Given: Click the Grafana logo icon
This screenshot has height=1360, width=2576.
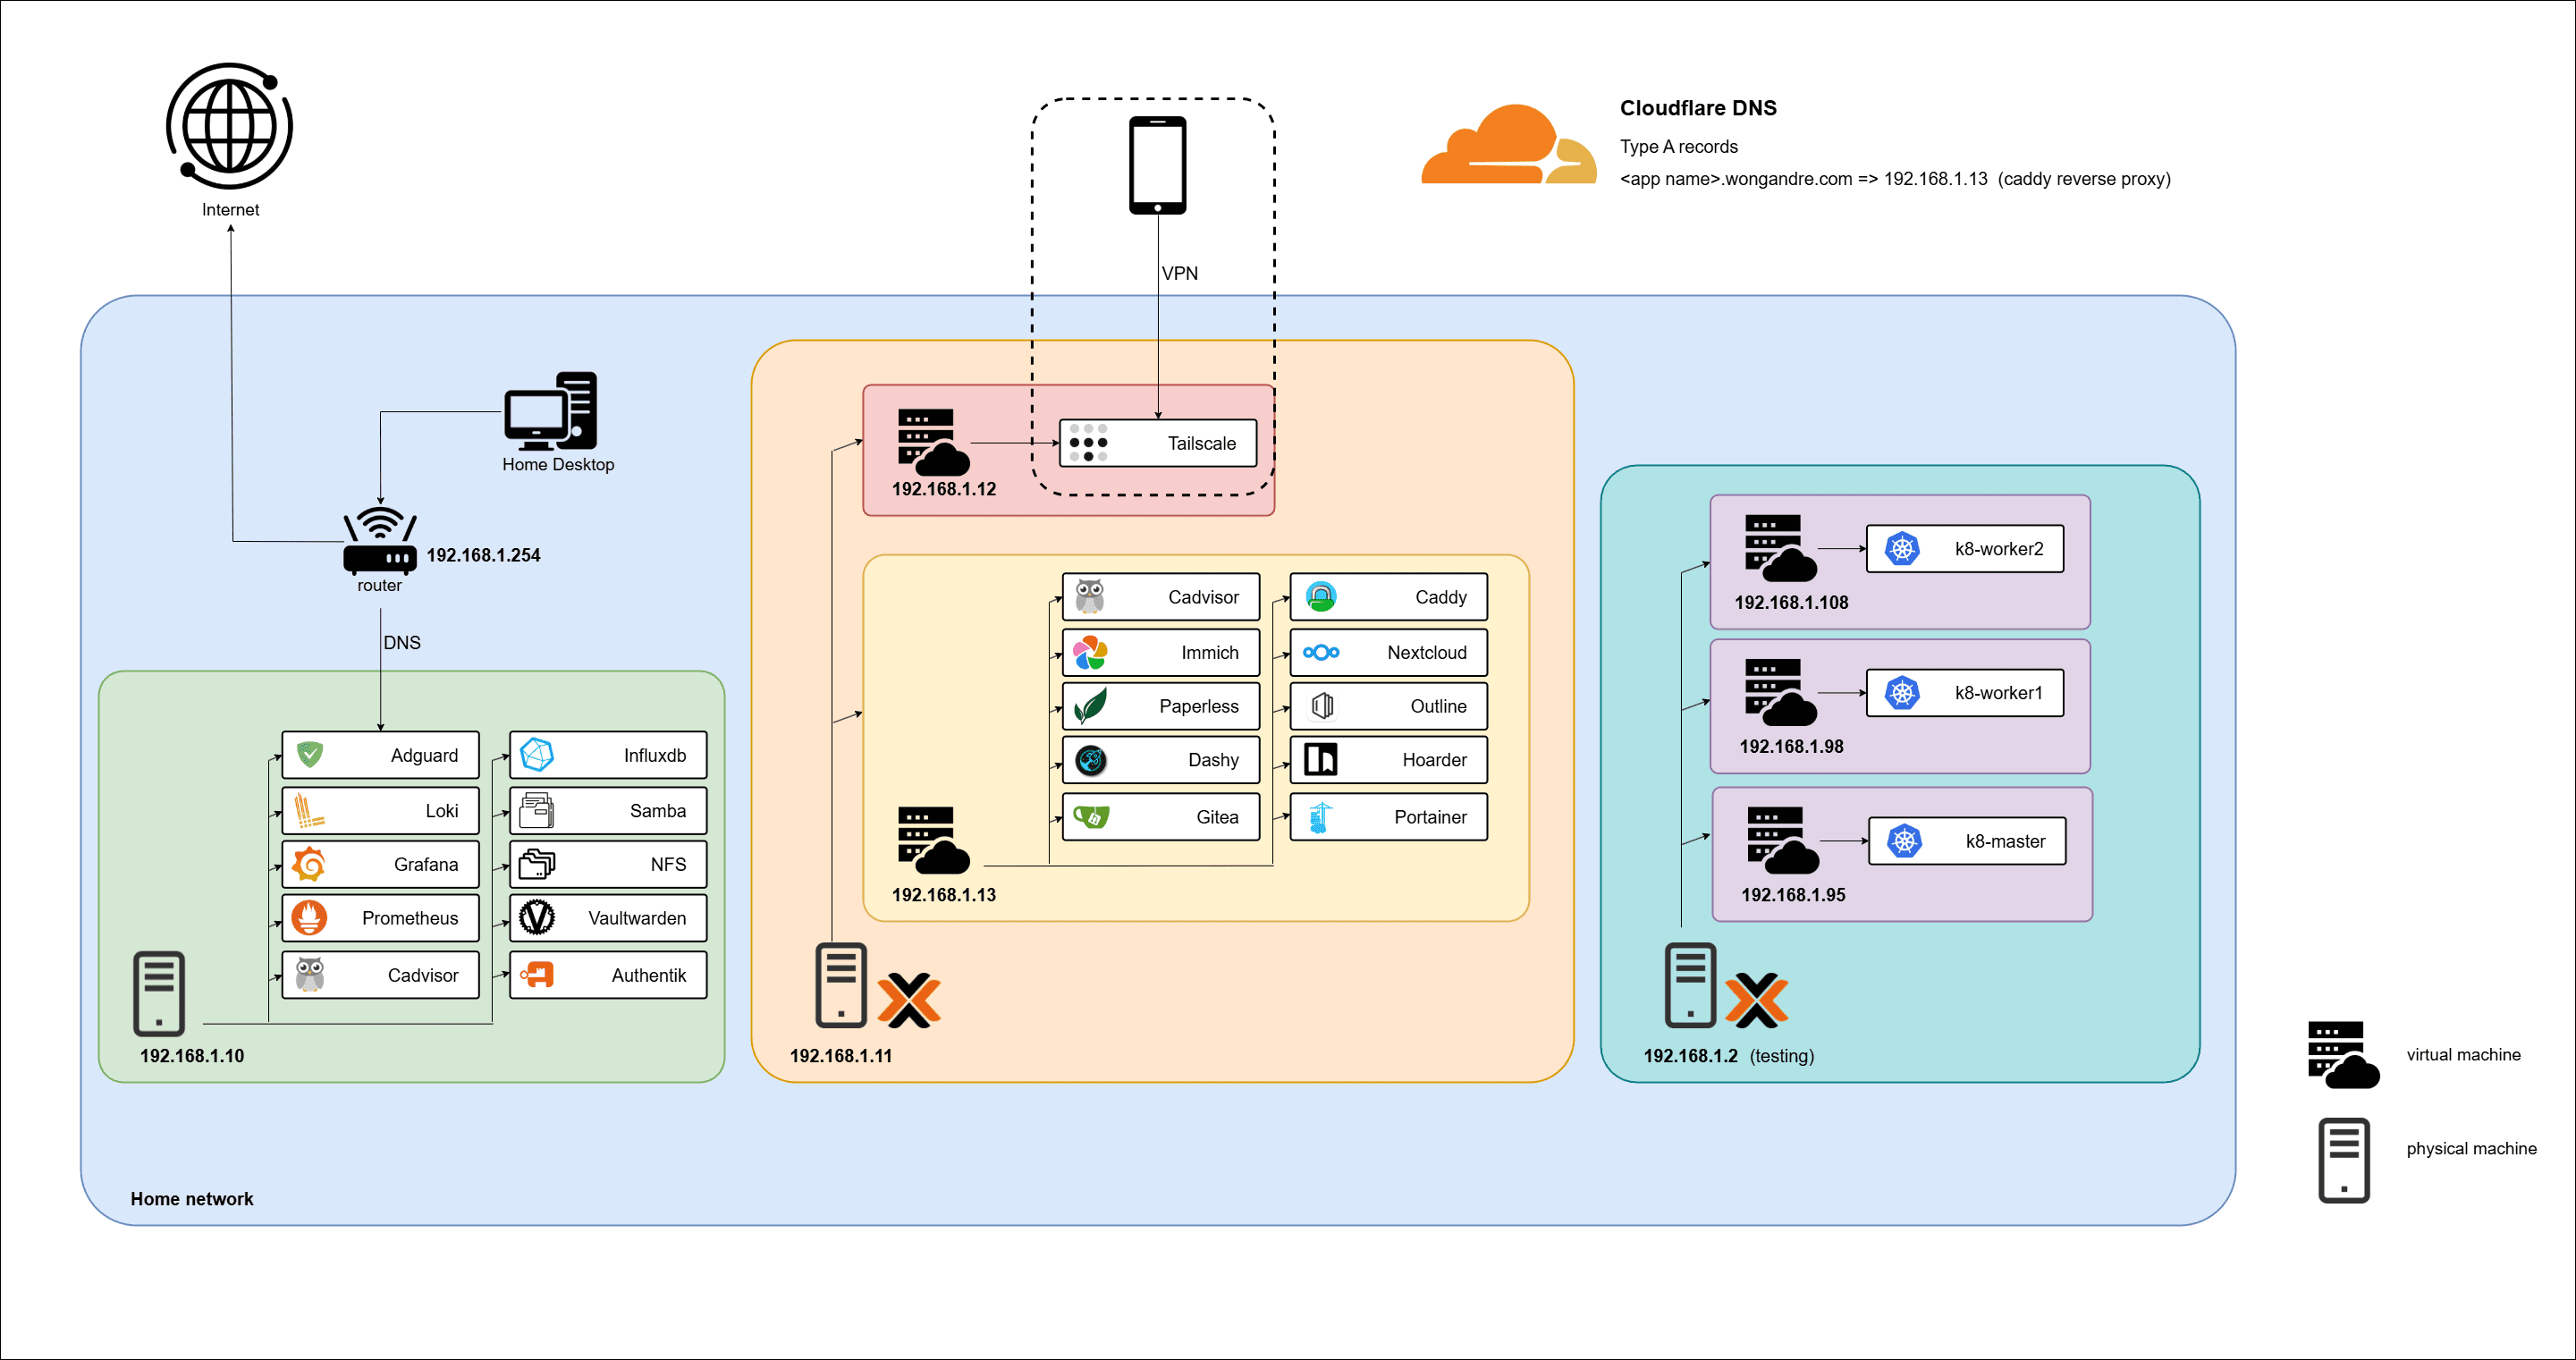Looking at the screenshot, I should click(x=309, y=864).
